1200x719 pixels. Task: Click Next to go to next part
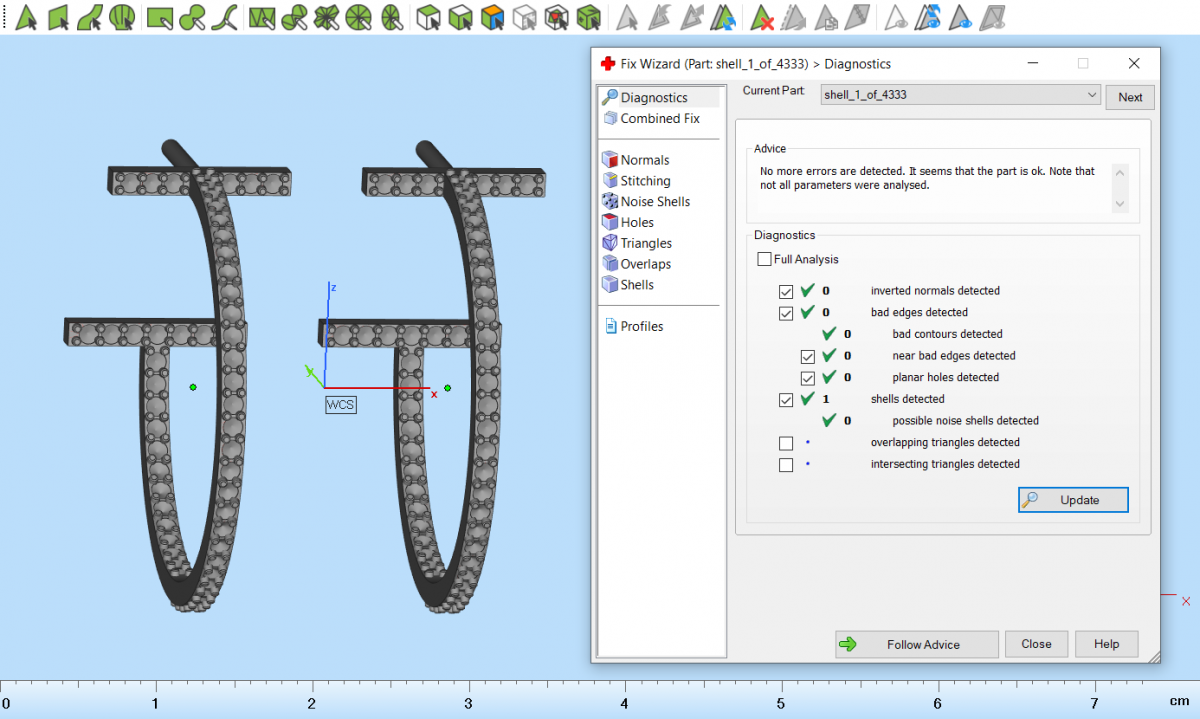tap(1130, 97)
